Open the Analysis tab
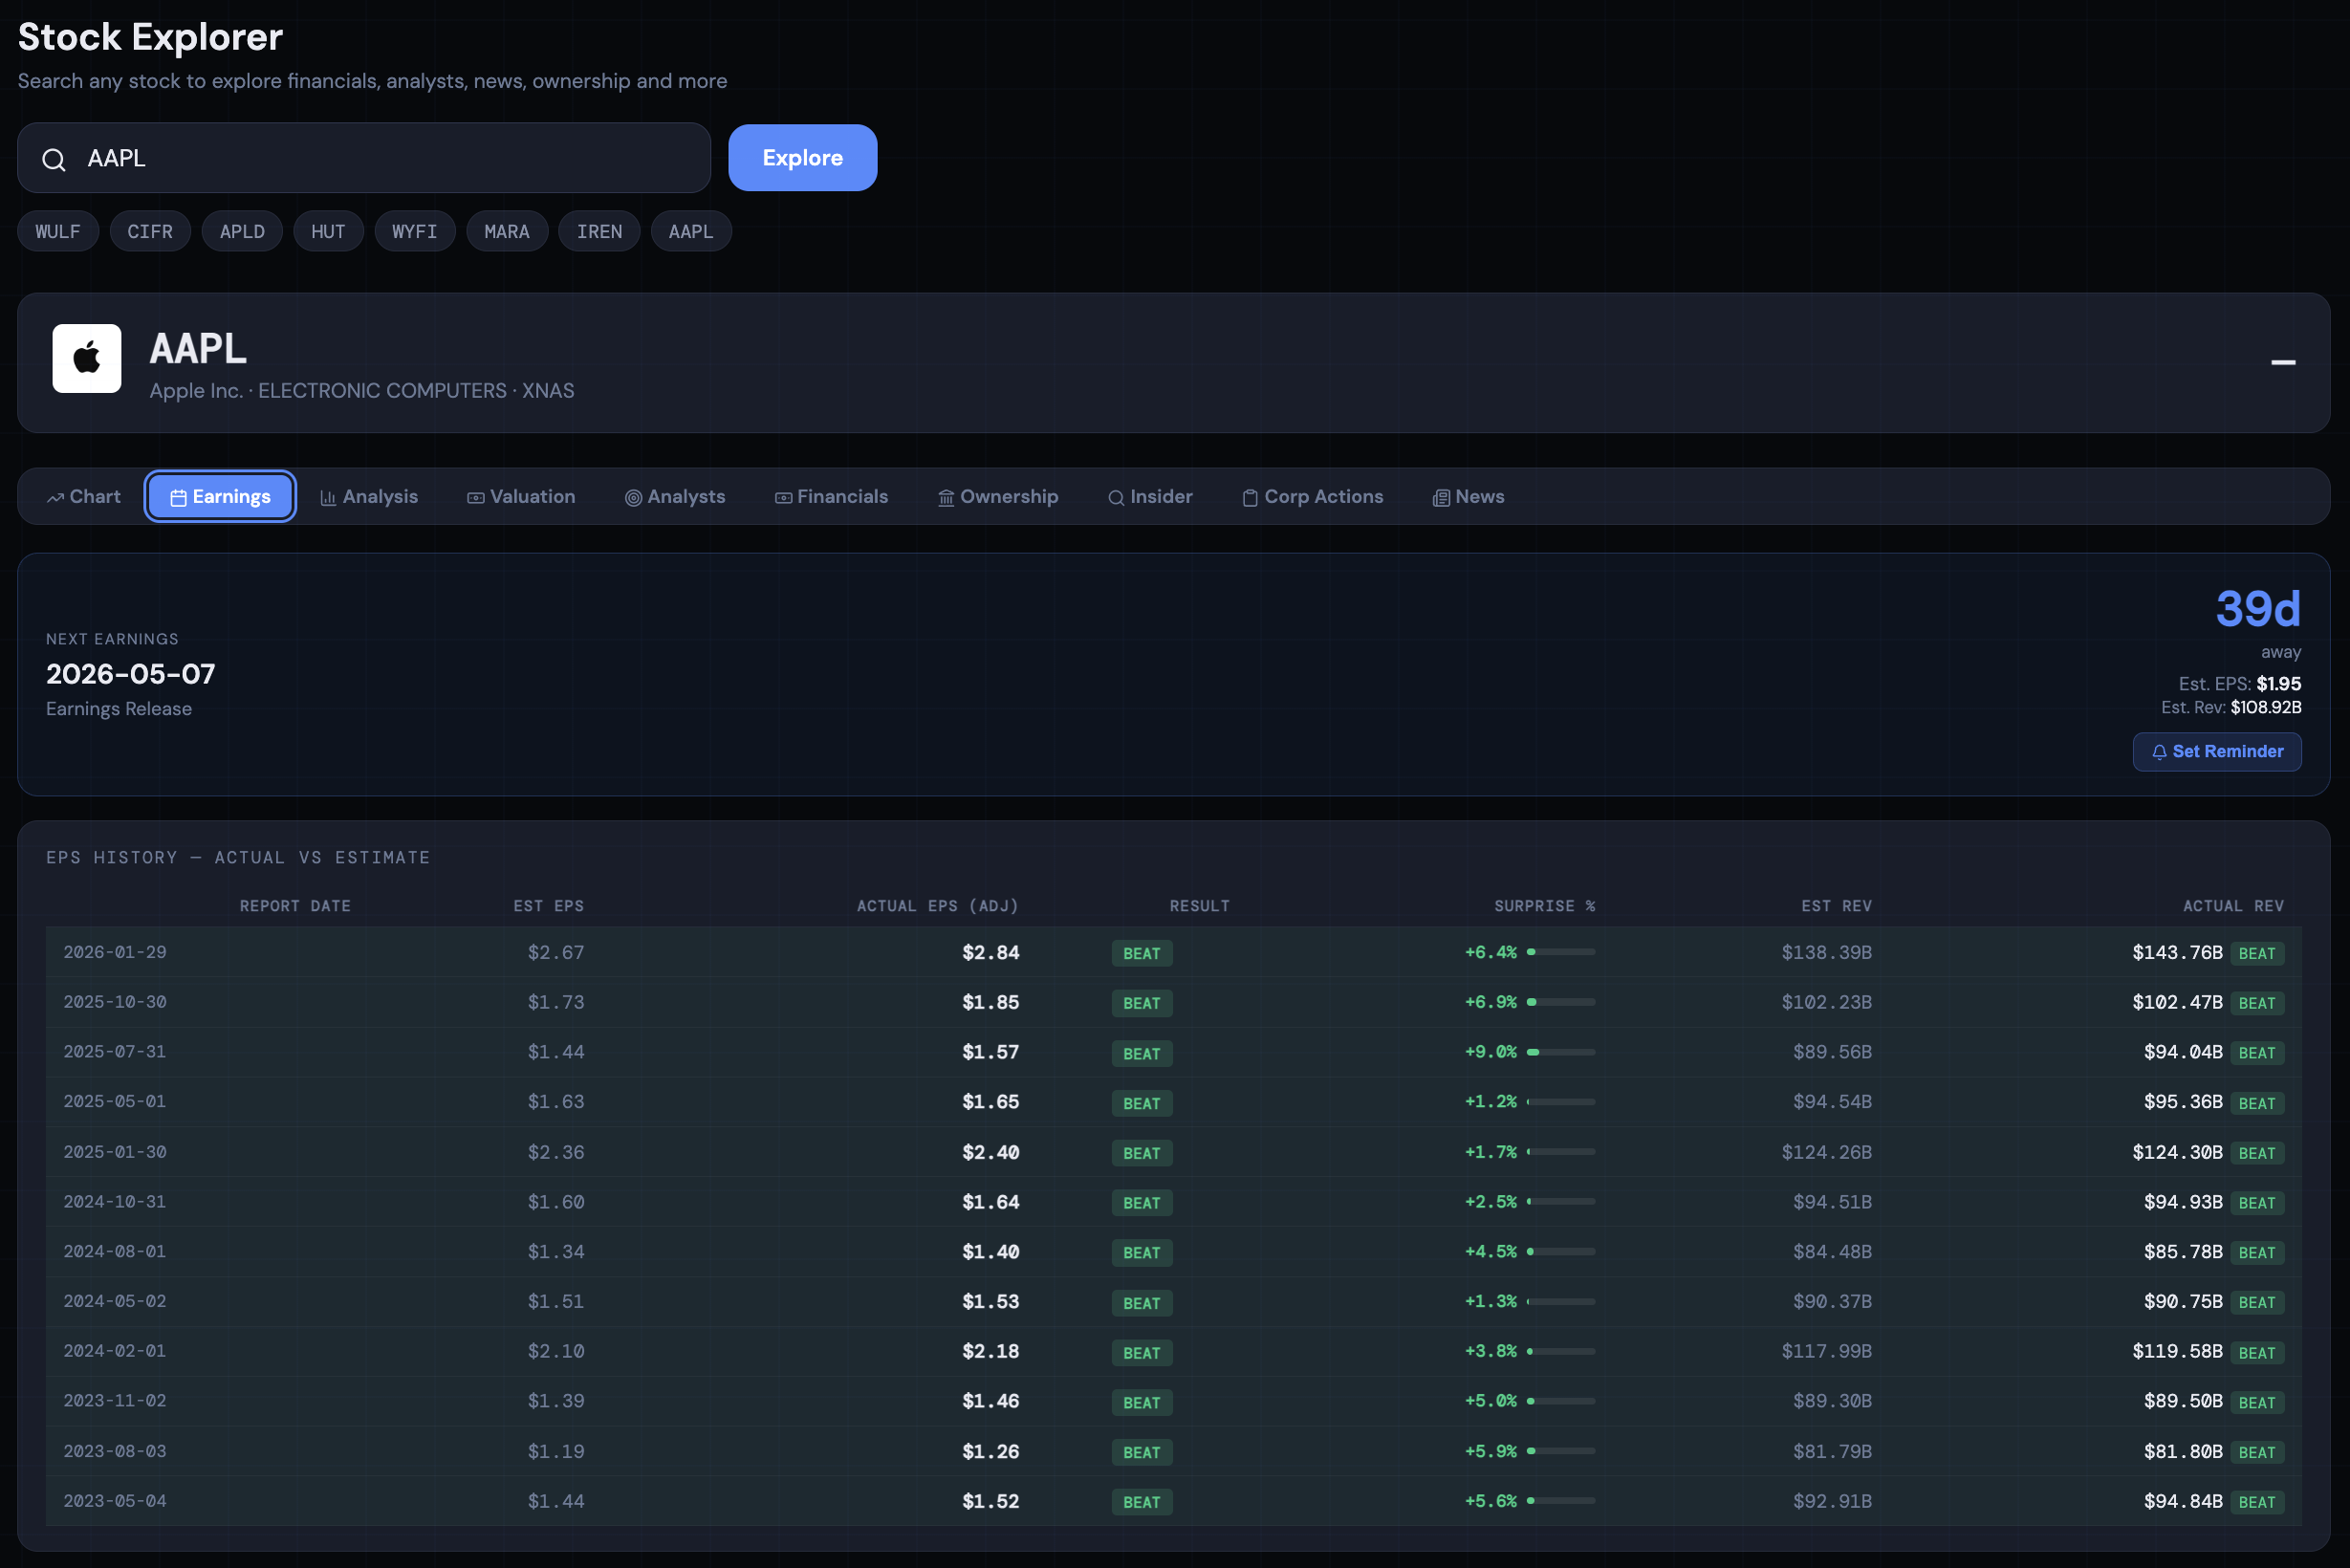This screenshot has height=1568, width=2350. point(369,497)
